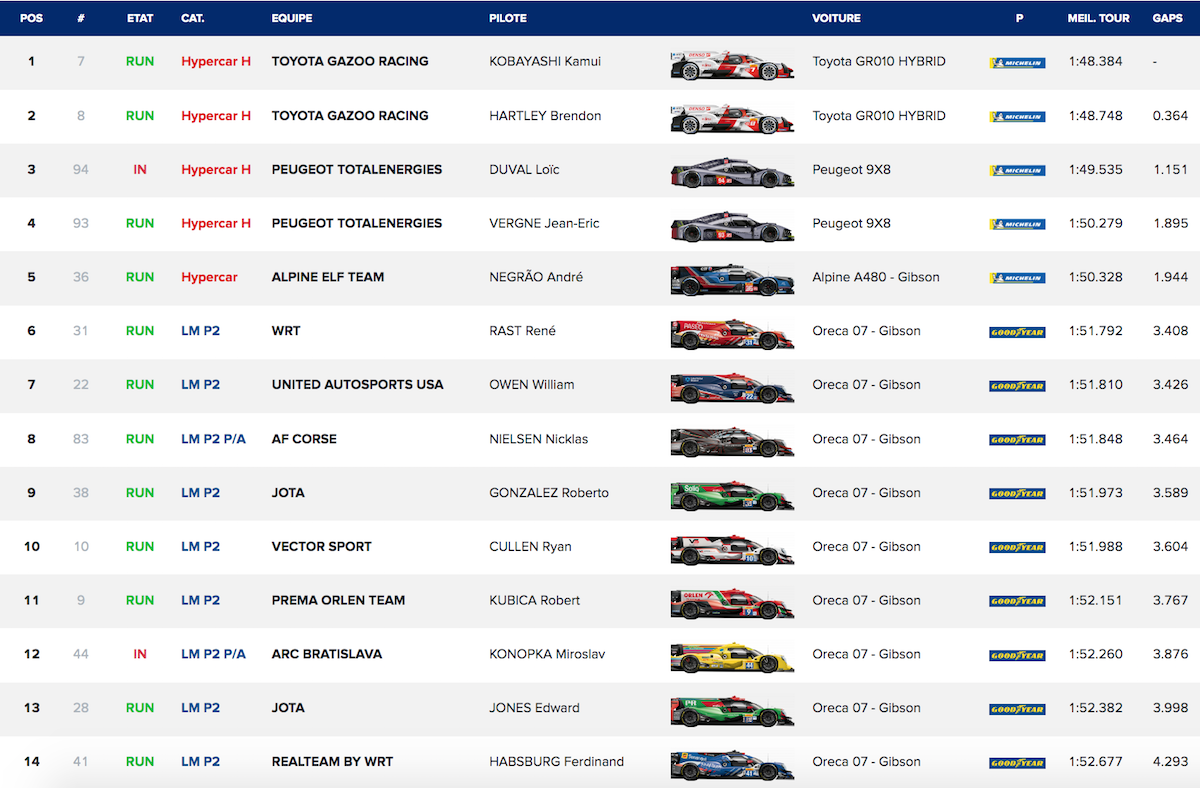Click the #7 Toyota GR010 car image
1200x788 pixels.
tap(732, 63)
